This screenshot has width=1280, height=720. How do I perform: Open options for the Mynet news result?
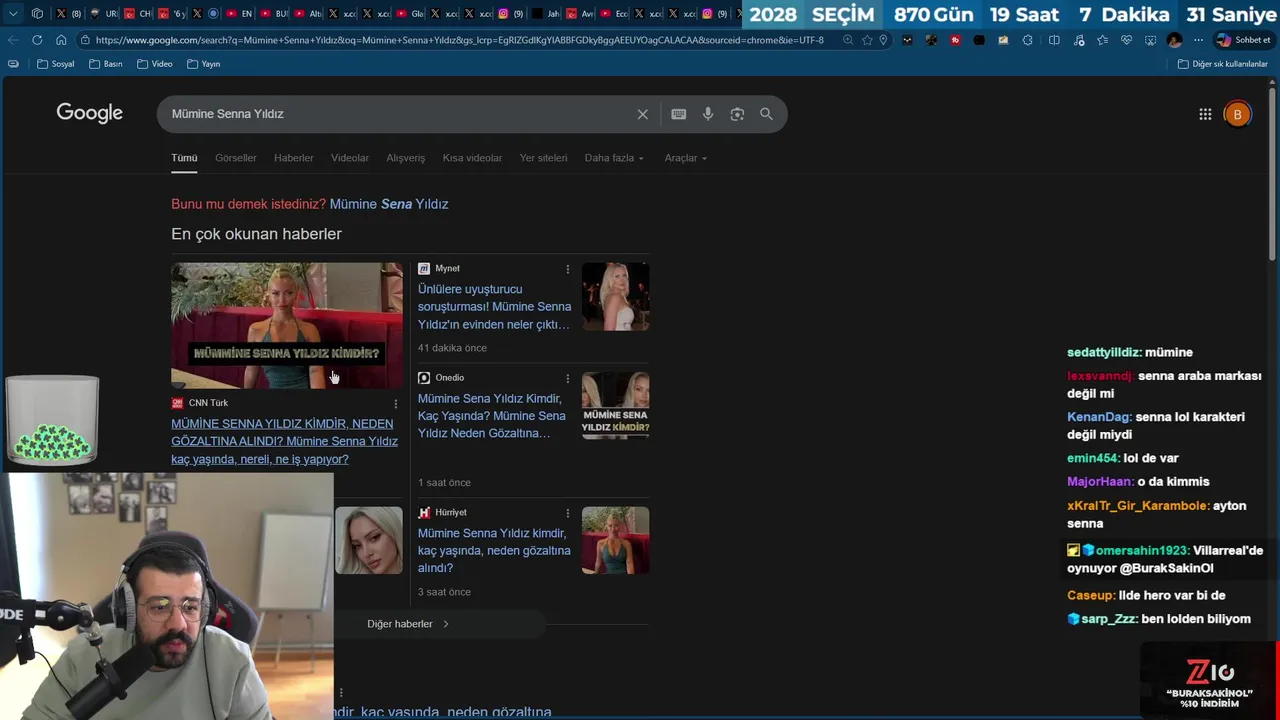(x=568, y=269)
